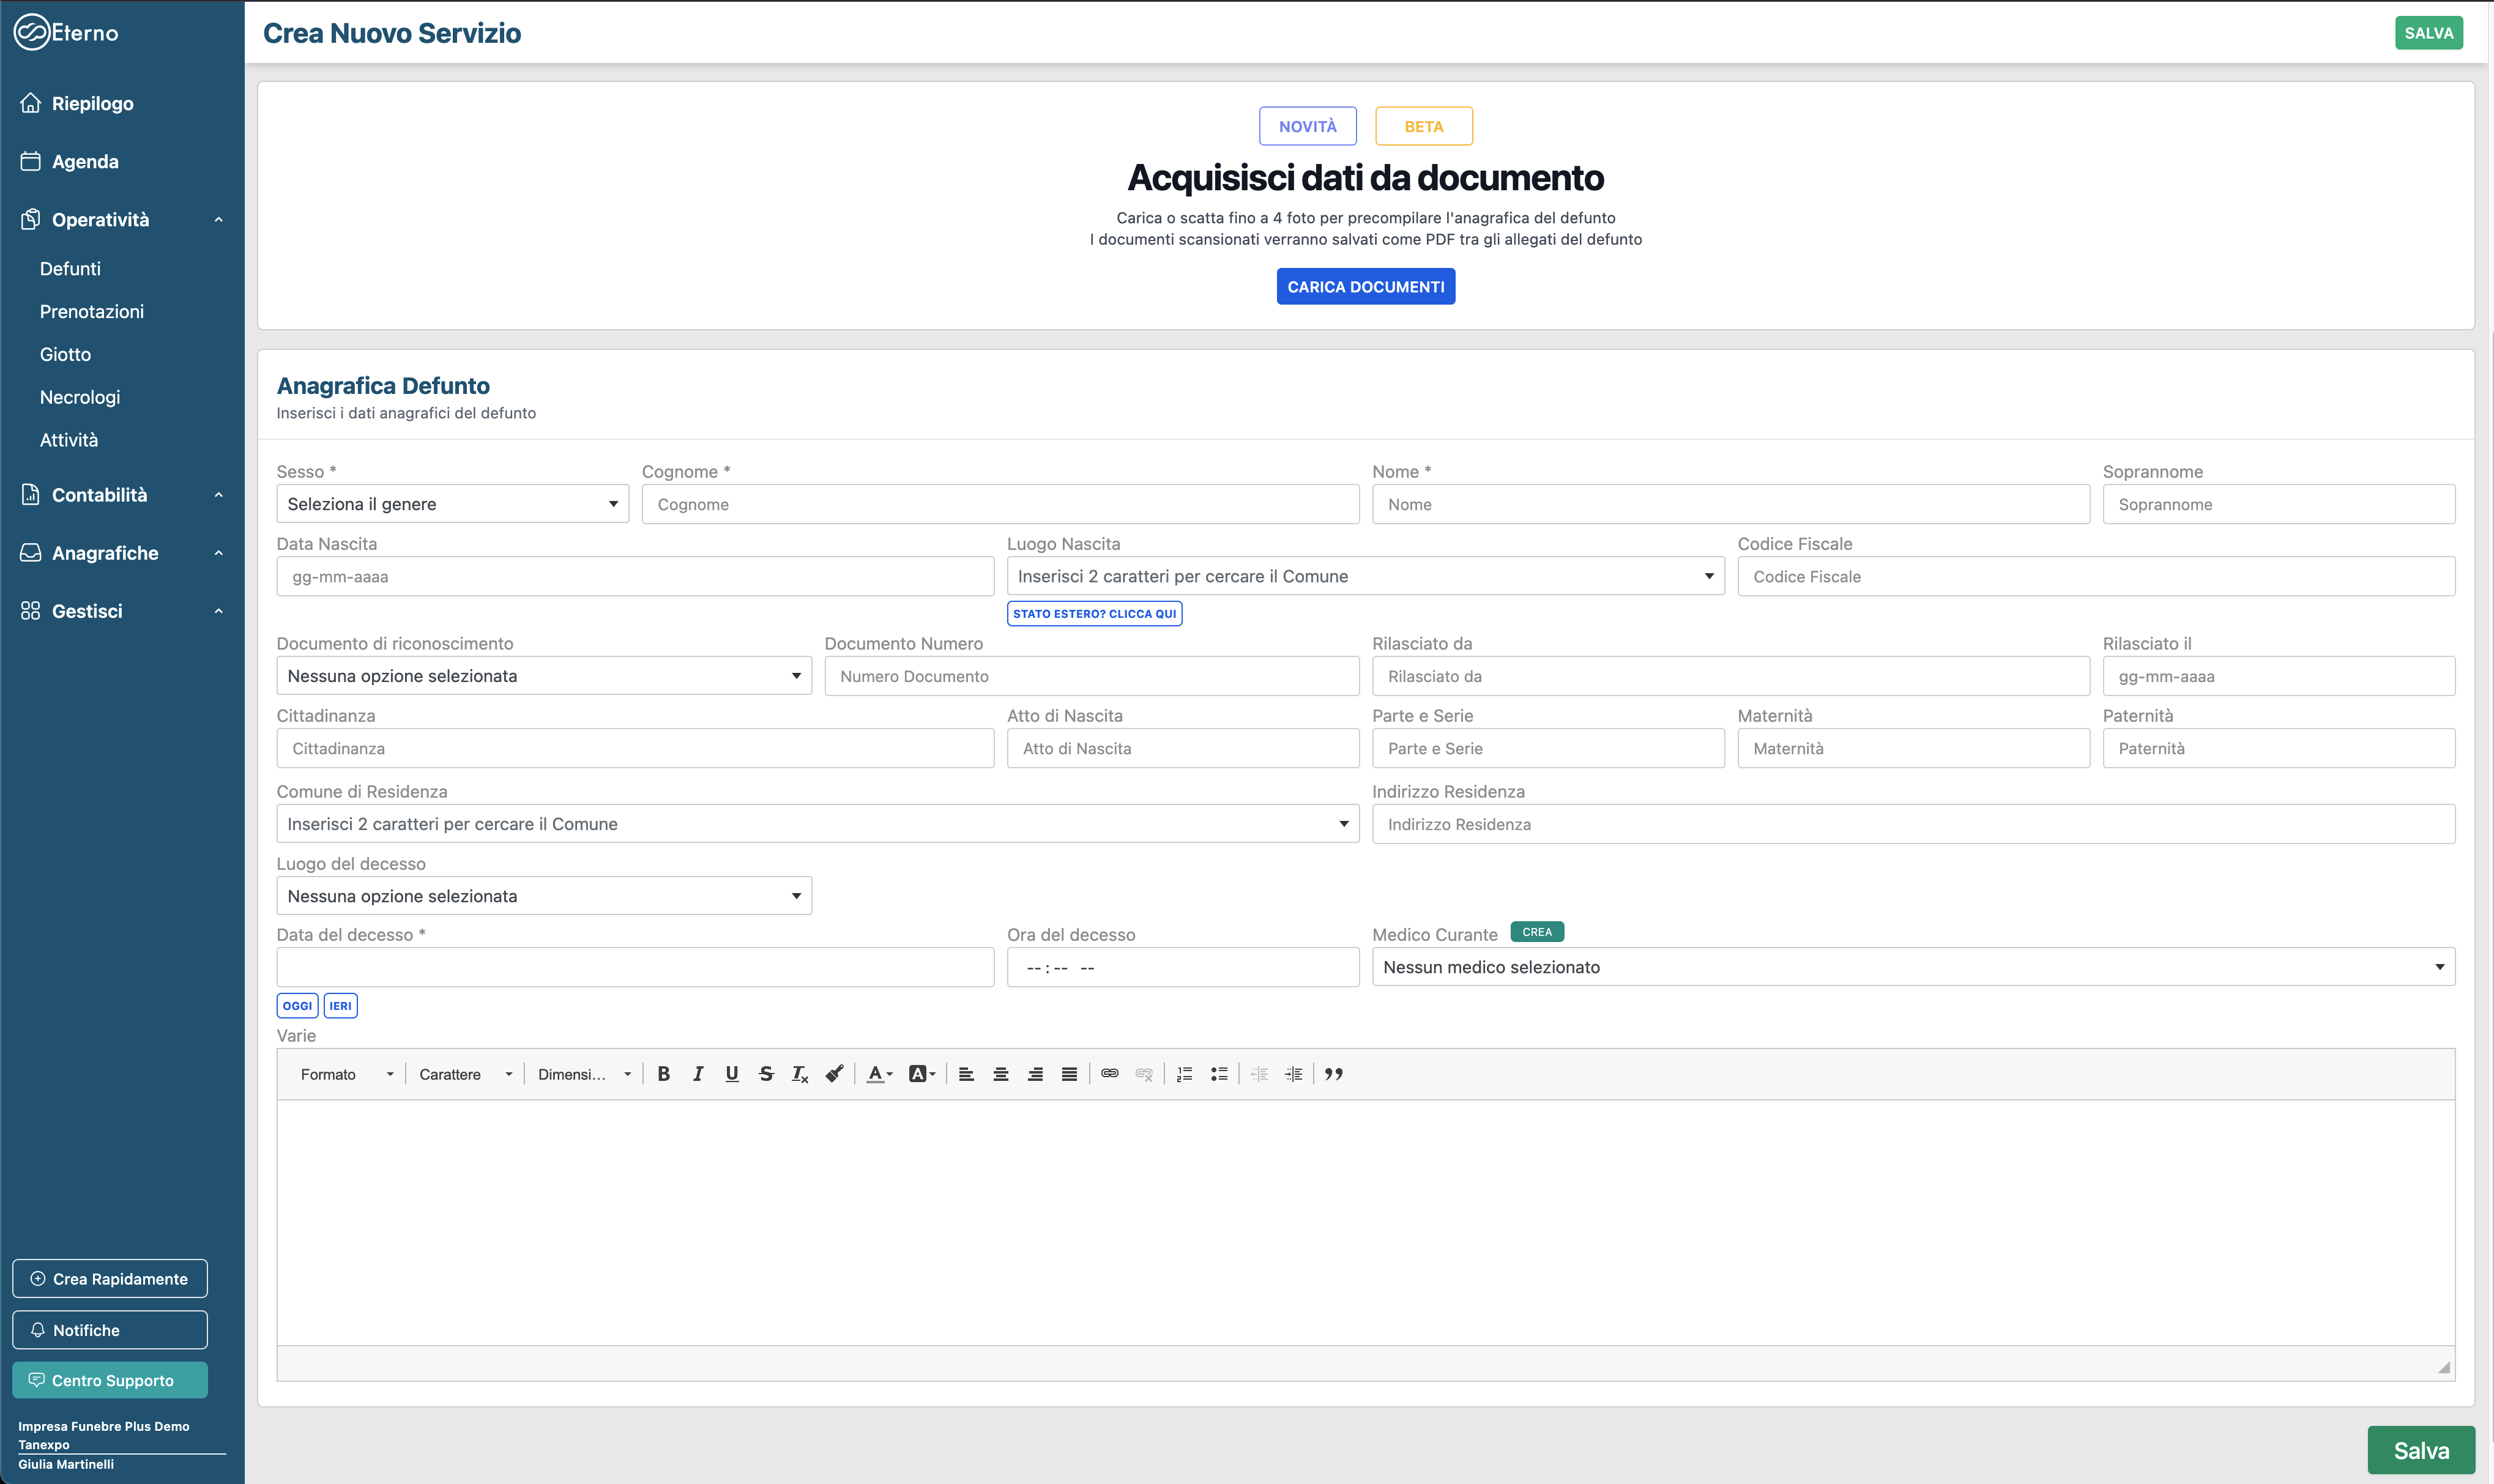Insert a block quote
Screen dimensions: 2494x1484
coord(1333,1074)
